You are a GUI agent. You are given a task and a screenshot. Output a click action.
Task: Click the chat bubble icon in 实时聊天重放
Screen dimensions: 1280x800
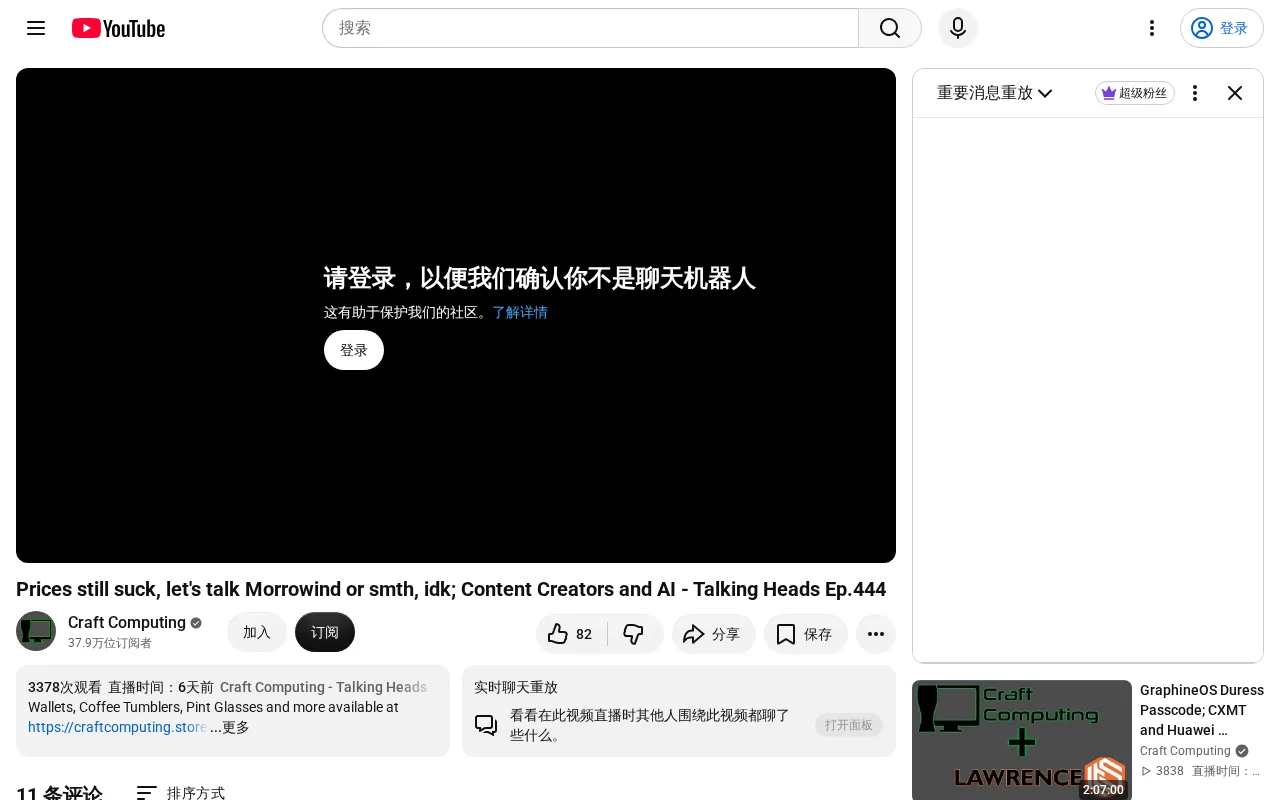point(486,725)
